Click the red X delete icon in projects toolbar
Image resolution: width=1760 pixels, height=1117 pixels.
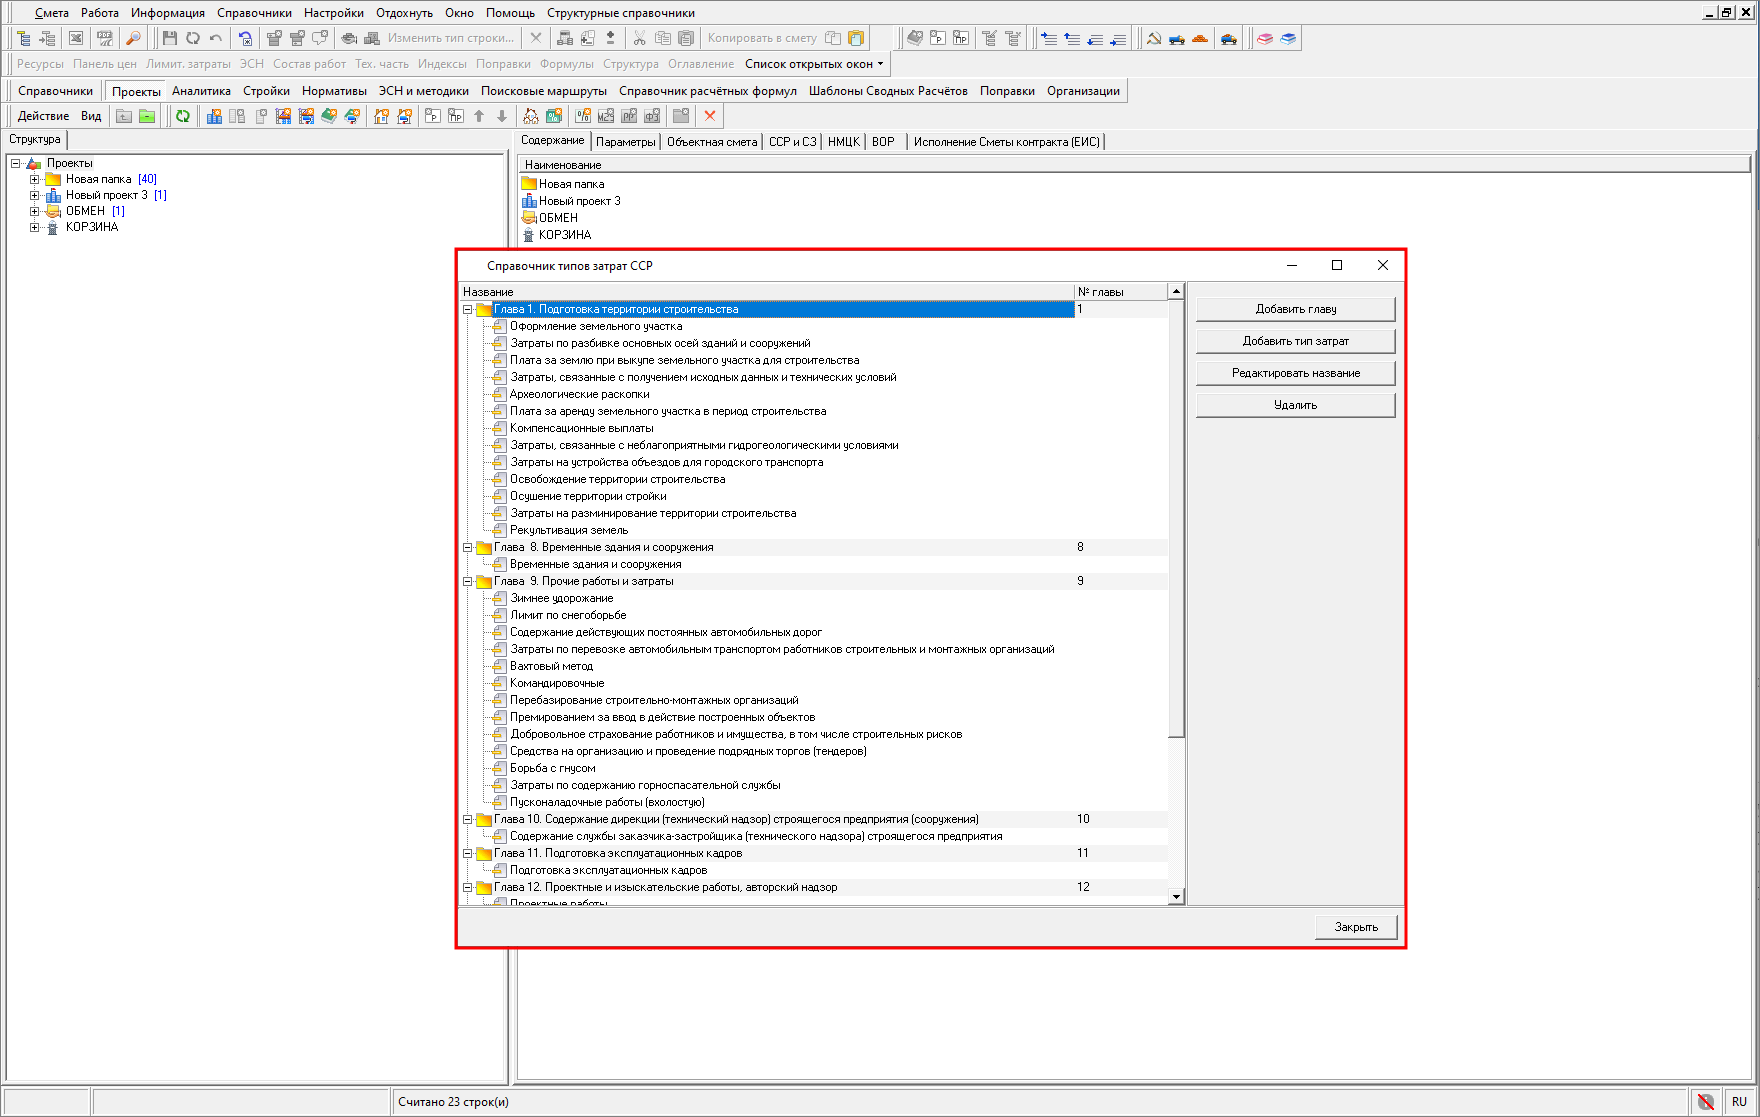pyautogui.click(x=710, y=116)
